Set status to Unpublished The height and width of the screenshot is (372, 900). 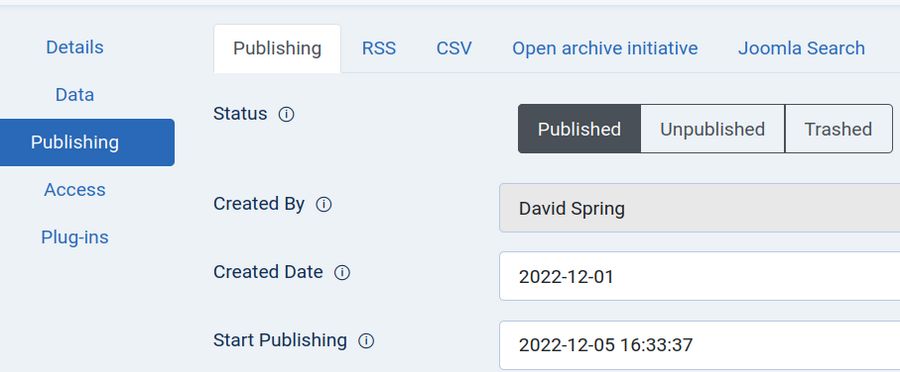(x=712, y=129)
